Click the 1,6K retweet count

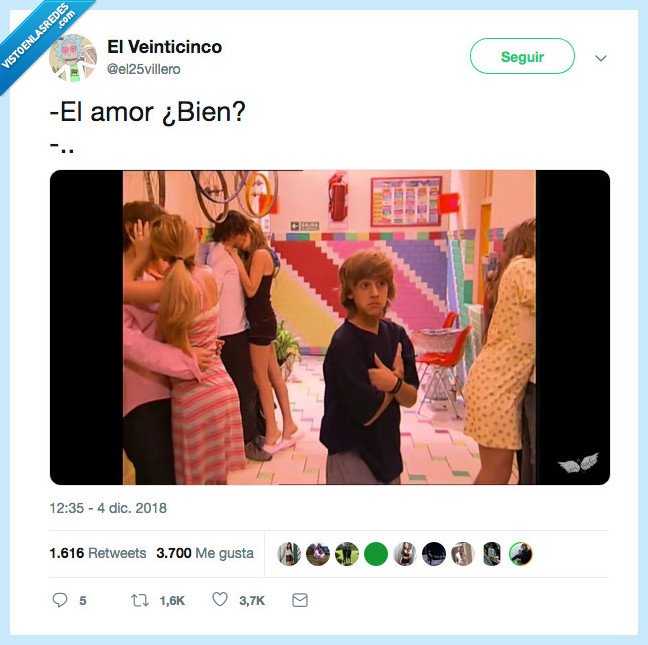pyautogui.click(x=172, y=600)
